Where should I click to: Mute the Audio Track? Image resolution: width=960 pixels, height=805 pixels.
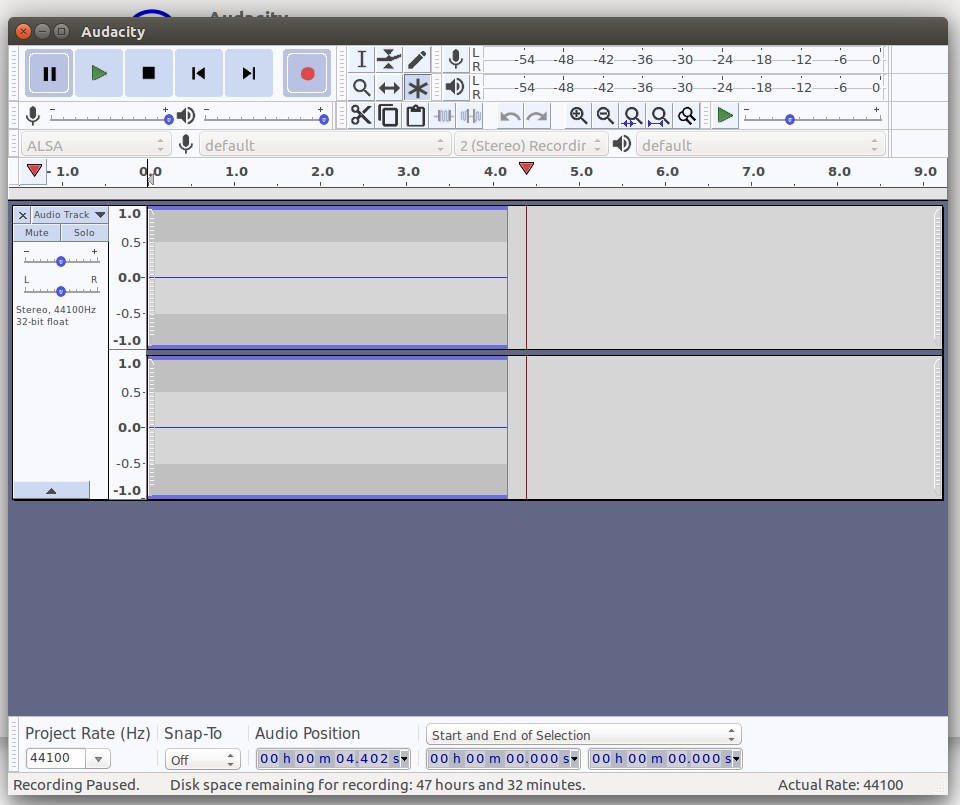click(x=36, y=233)
